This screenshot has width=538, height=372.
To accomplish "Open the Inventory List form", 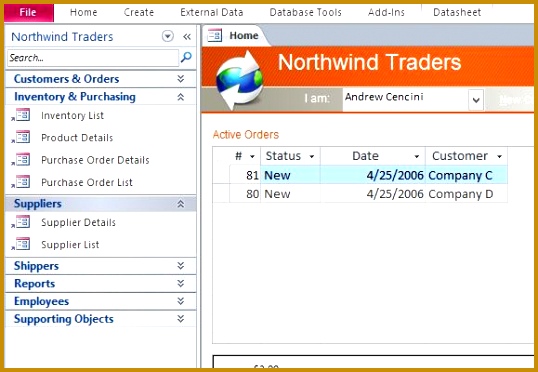I will point(72,116).
